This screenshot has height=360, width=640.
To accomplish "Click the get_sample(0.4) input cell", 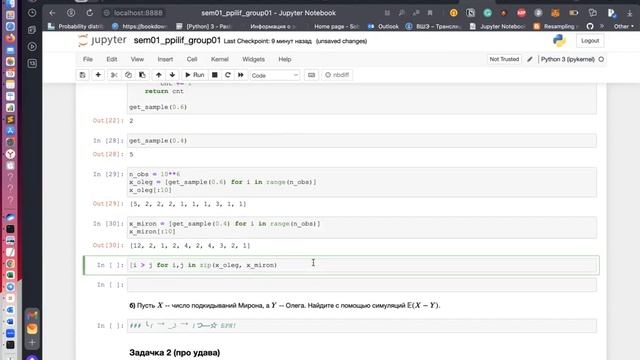I will click(x=362, y=141).
